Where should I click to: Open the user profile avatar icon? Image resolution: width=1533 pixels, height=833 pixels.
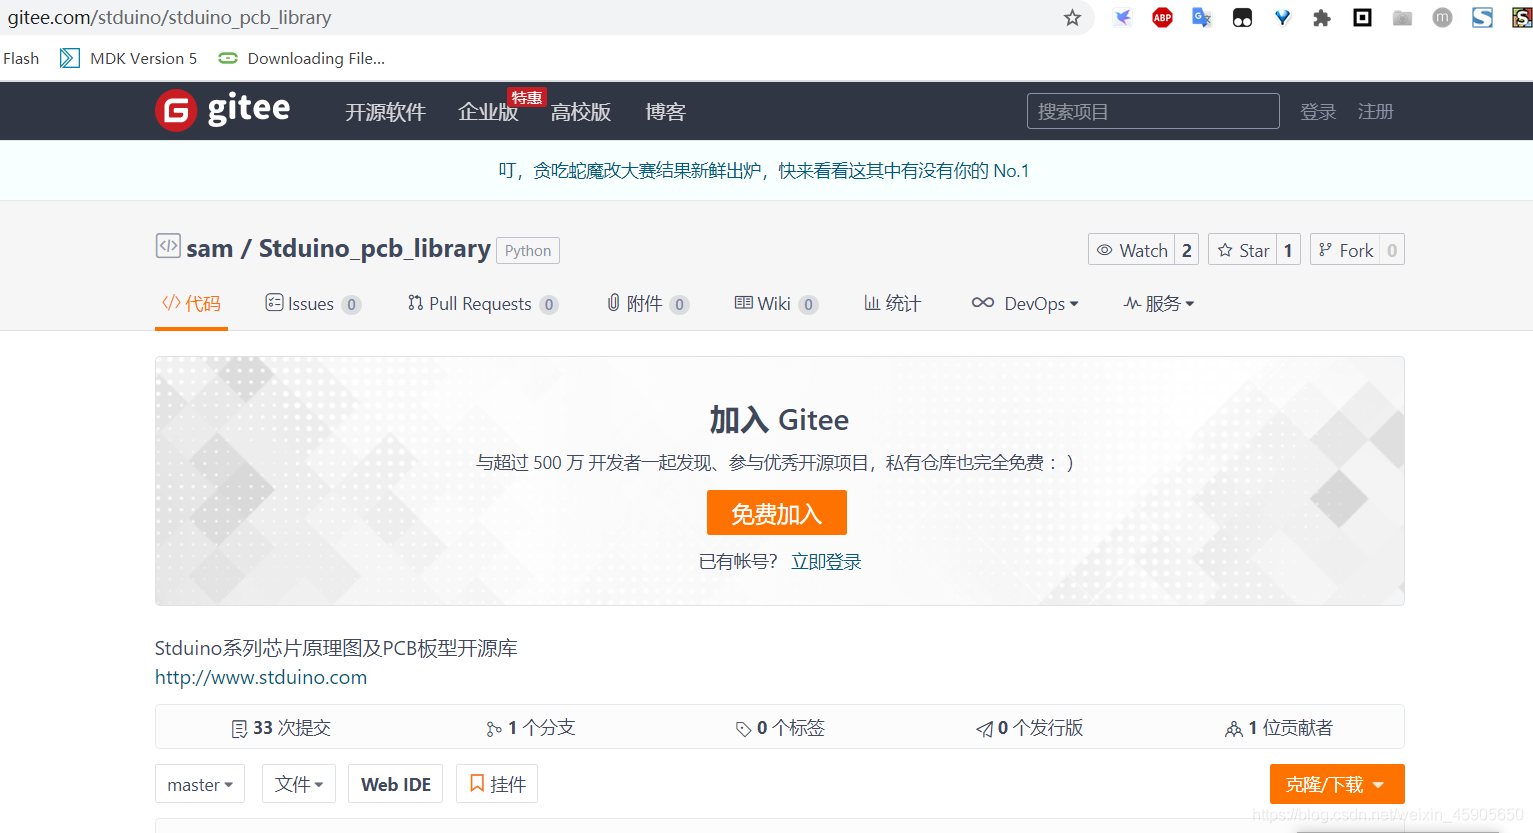click(x=1442, y=18)
